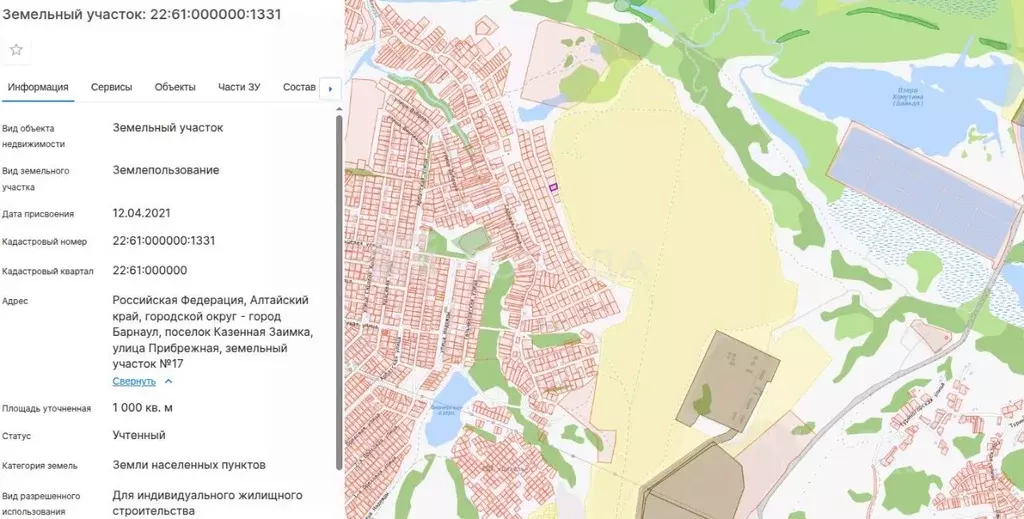Click chevron next to Свернуть link
Image resolution: width=1024 pixels, height=519 pixels.
point(168,381)
